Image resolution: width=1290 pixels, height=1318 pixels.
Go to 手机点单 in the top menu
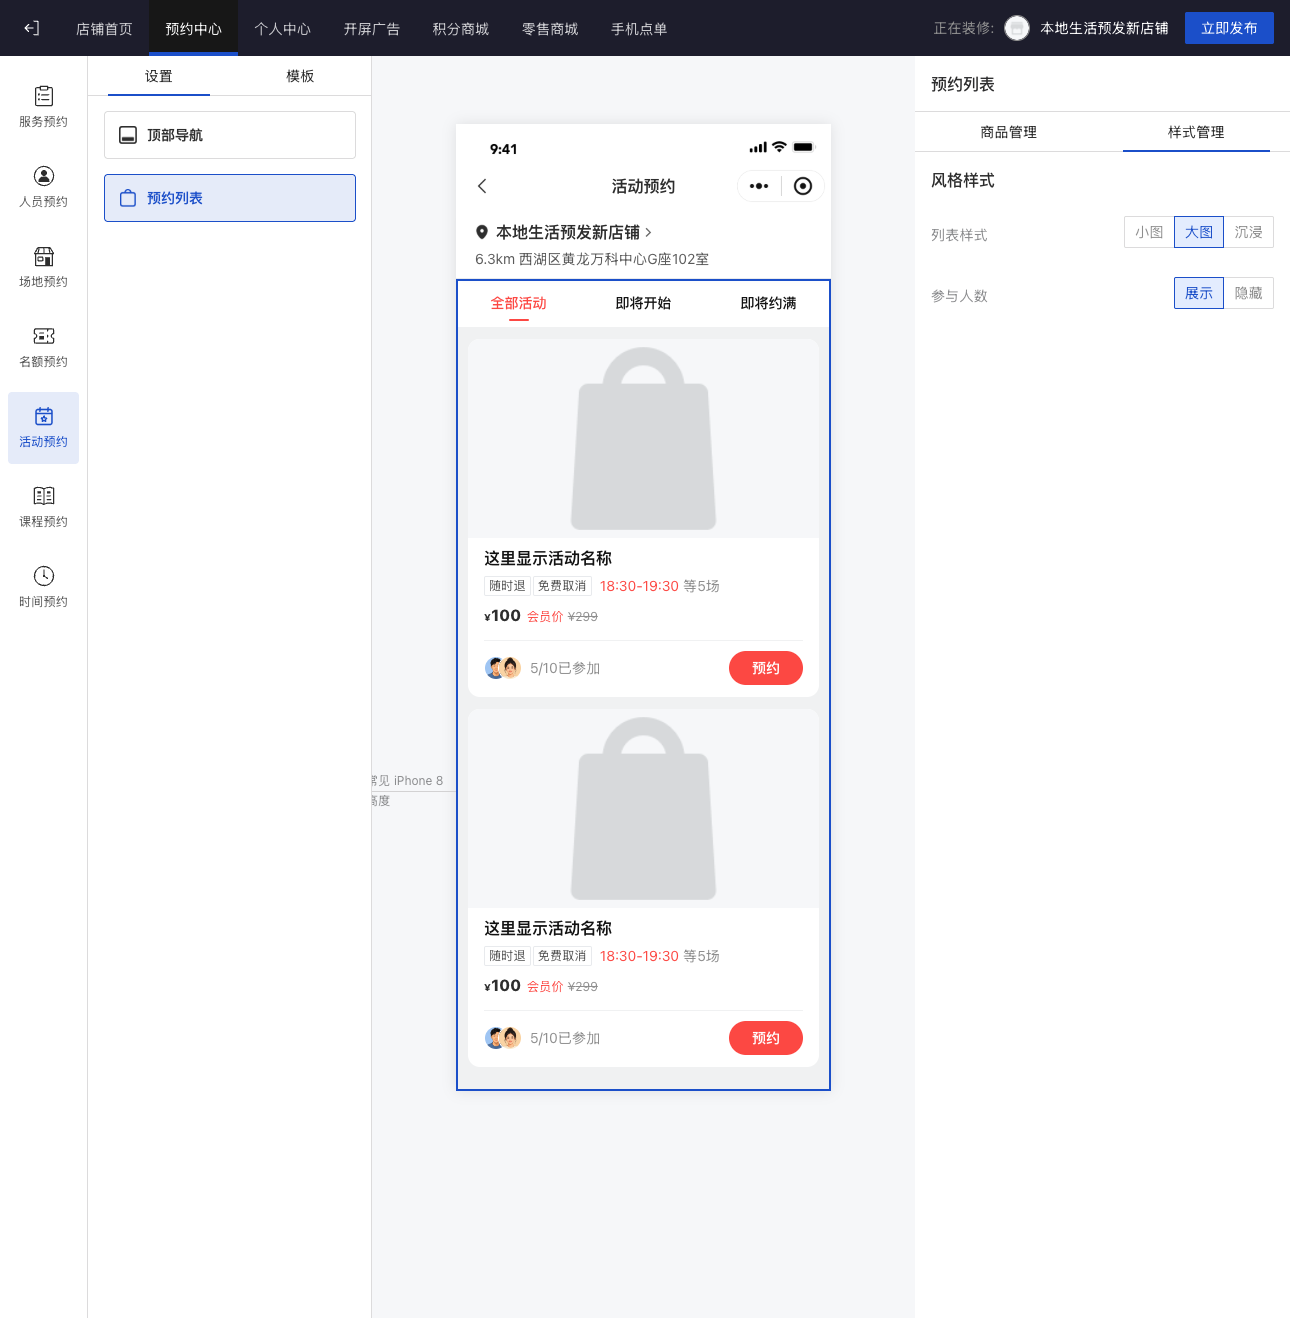tap(639, 28)
